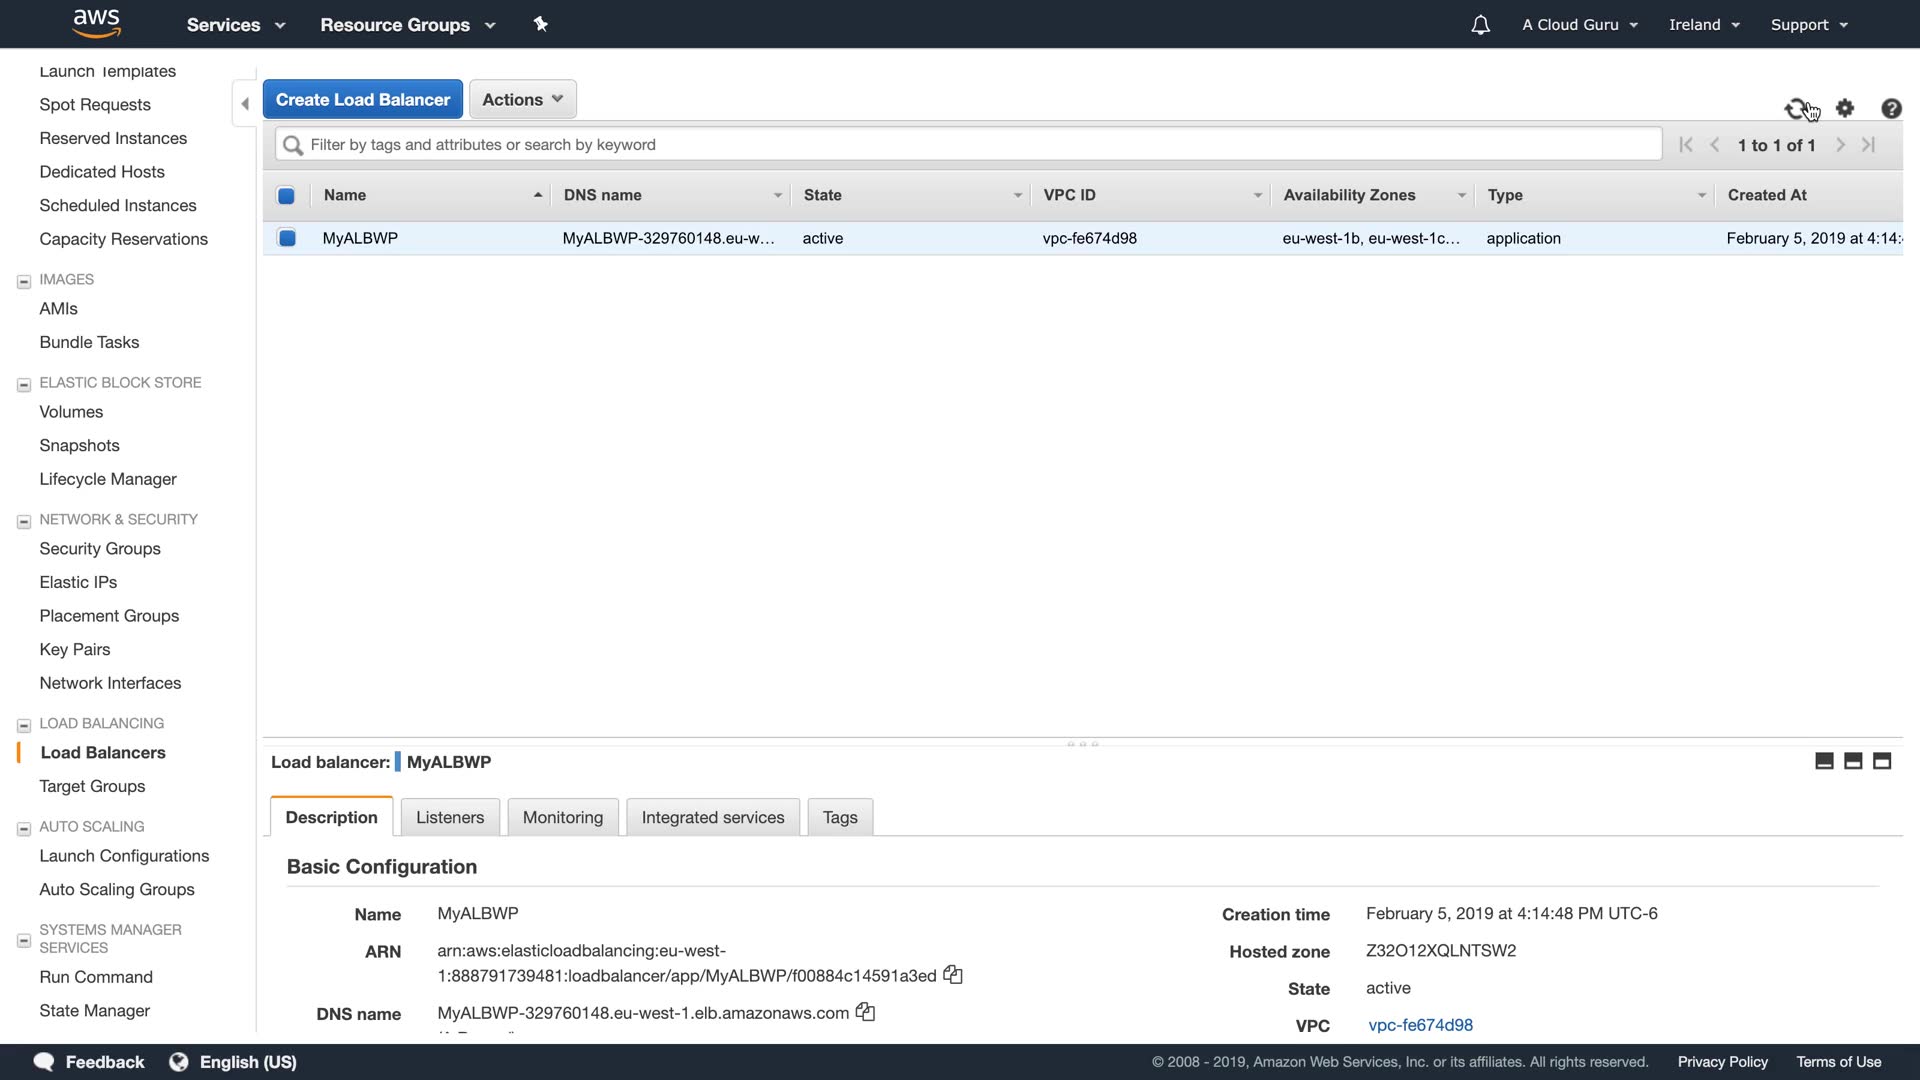This screenshot has height=1080, width=1920.
Task: Expand the Services menu
Action: [x=236, y=25]
